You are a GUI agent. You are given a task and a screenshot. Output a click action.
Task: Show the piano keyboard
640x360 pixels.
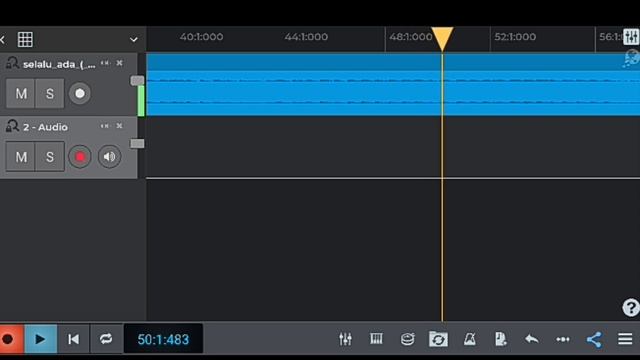[x=376, y=339]
